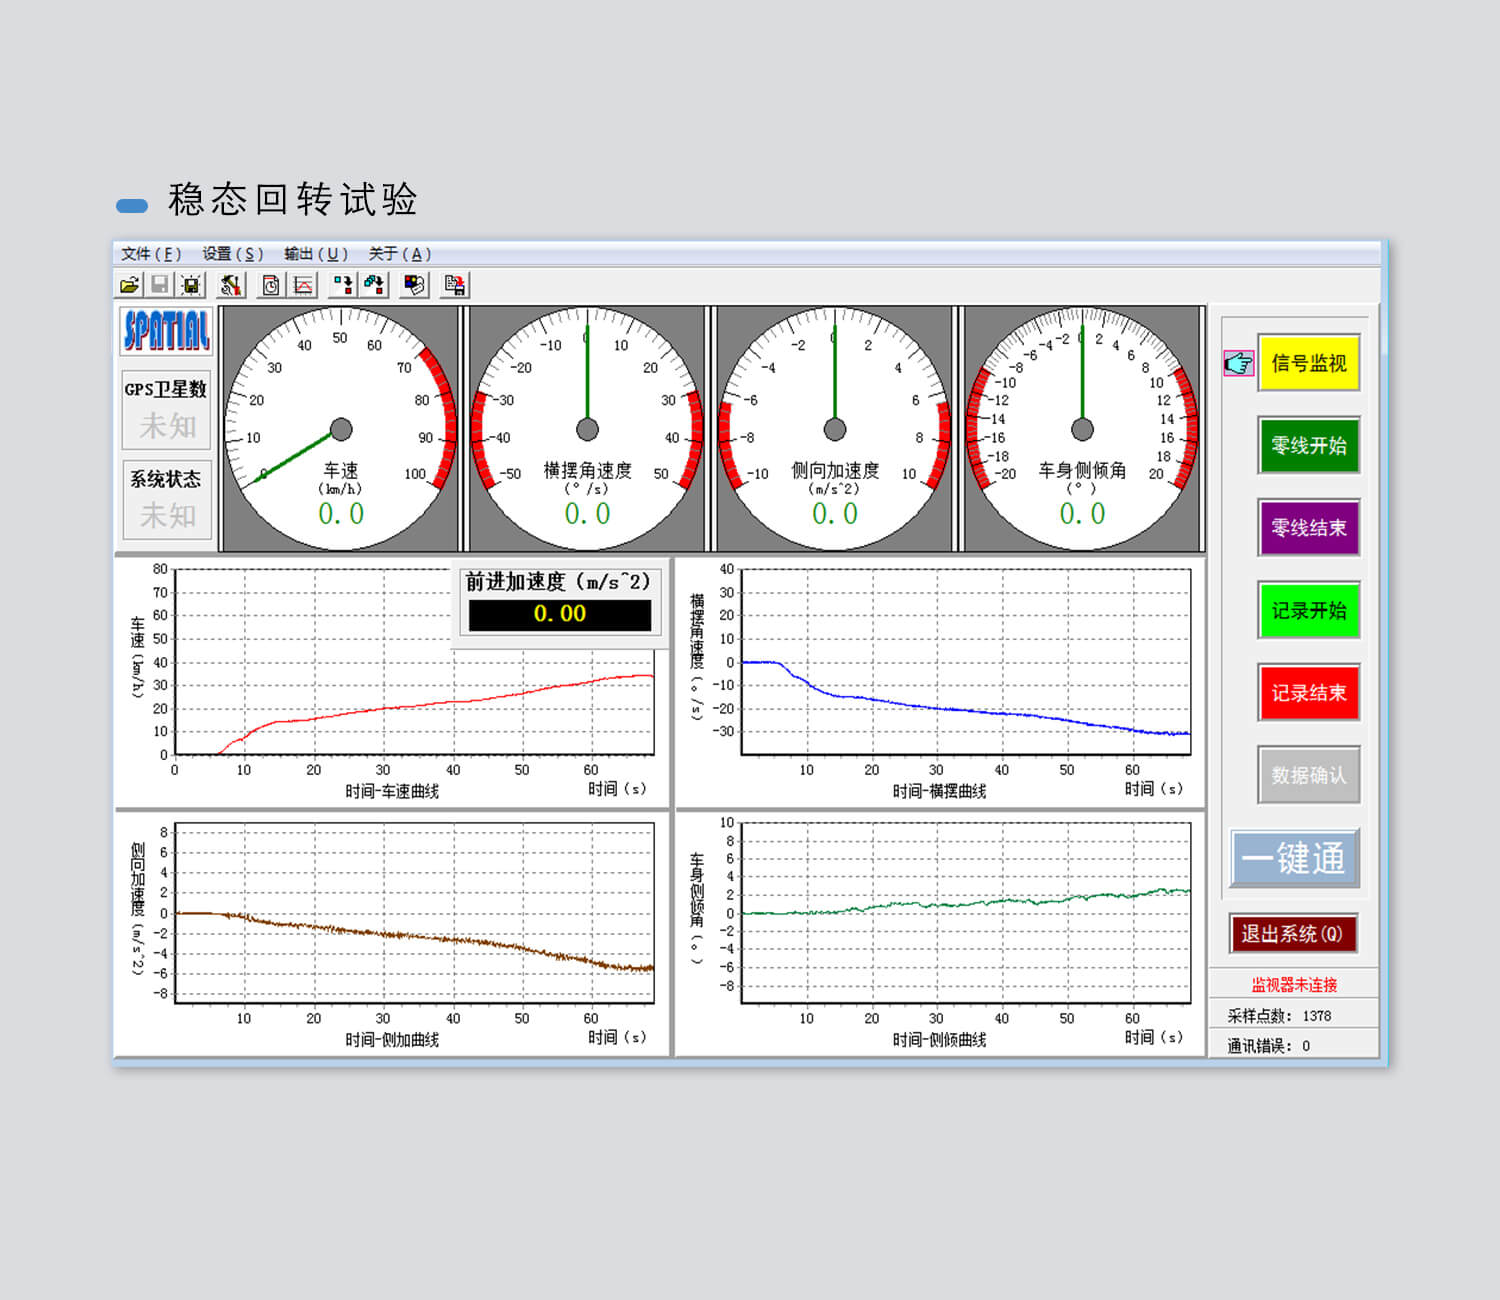Click the single-square transfer arrow icon
1500x1300 pixels.
343,286
